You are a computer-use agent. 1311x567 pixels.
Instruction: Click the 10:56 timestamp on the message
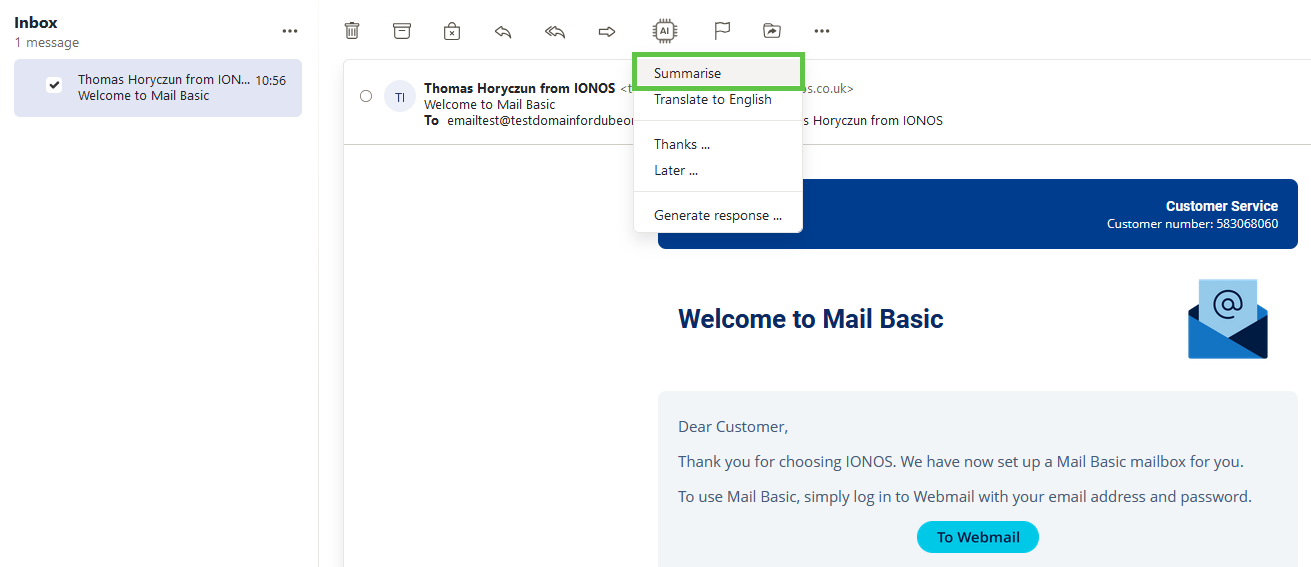click(x=270, y=80)
